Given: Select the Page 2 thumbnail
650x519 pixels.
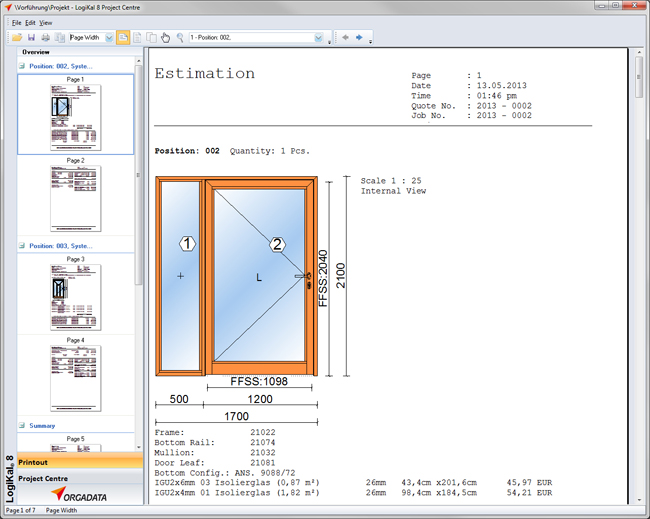Looking at the screenshot, I should pos(75,199).
